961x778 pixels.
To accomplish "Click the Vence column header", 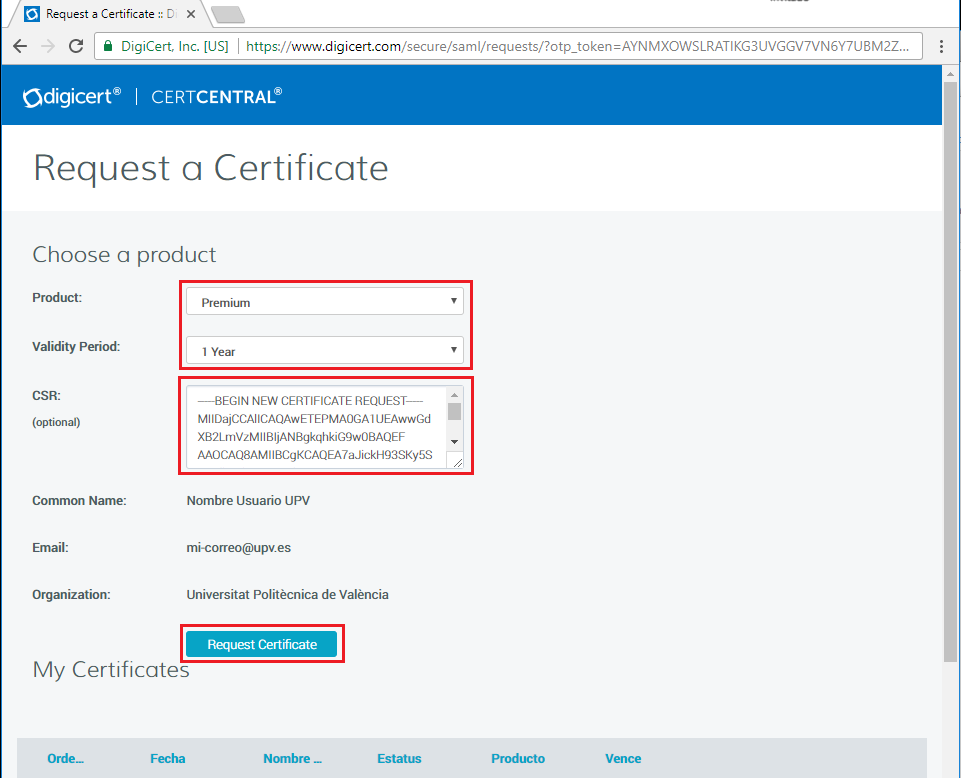I will [x=623, y=759].
